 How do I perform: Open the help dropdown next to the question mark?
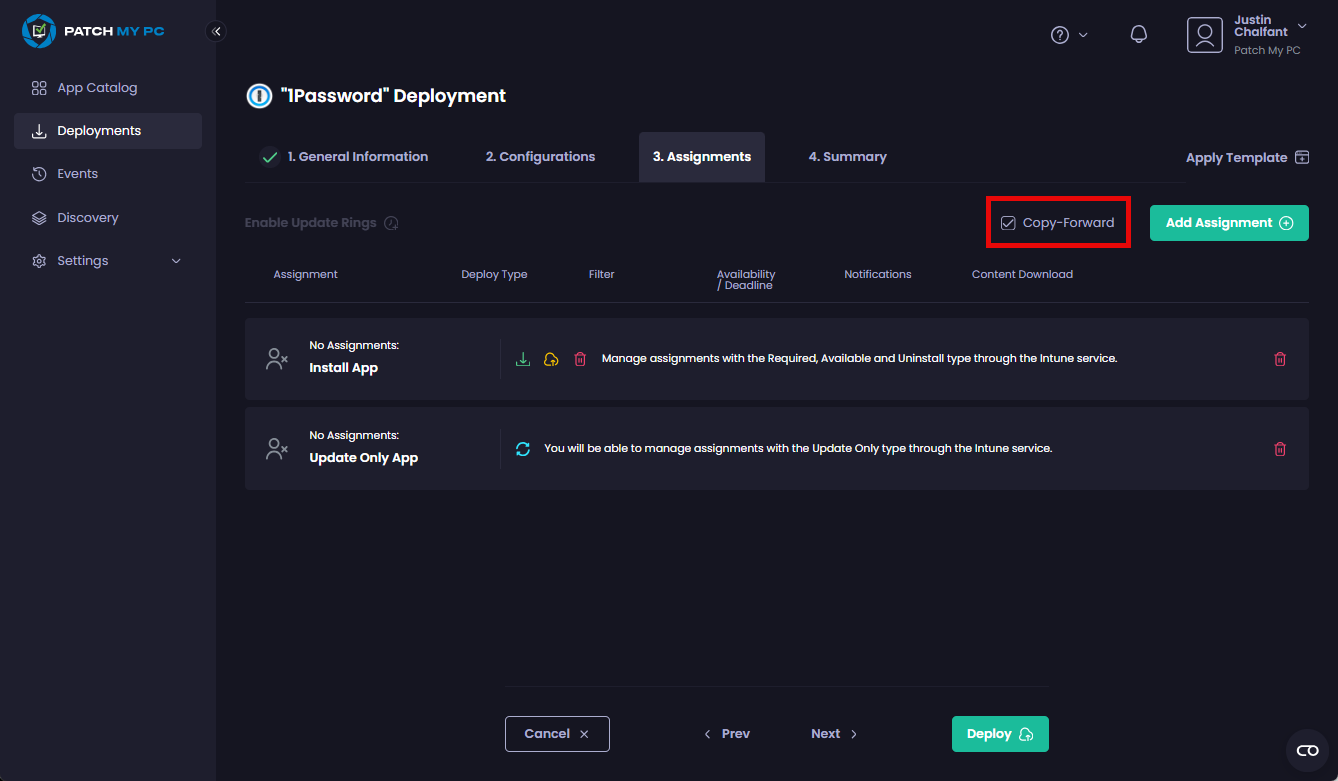coord(1069,34)
